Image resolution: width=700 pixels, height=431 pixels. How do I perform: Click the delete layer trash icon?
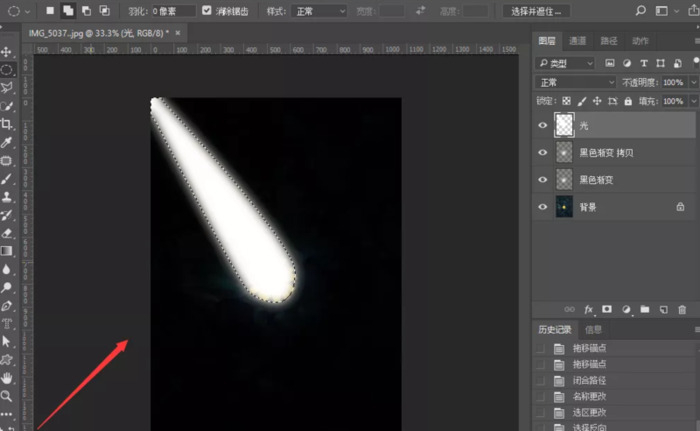pos(682,310)
